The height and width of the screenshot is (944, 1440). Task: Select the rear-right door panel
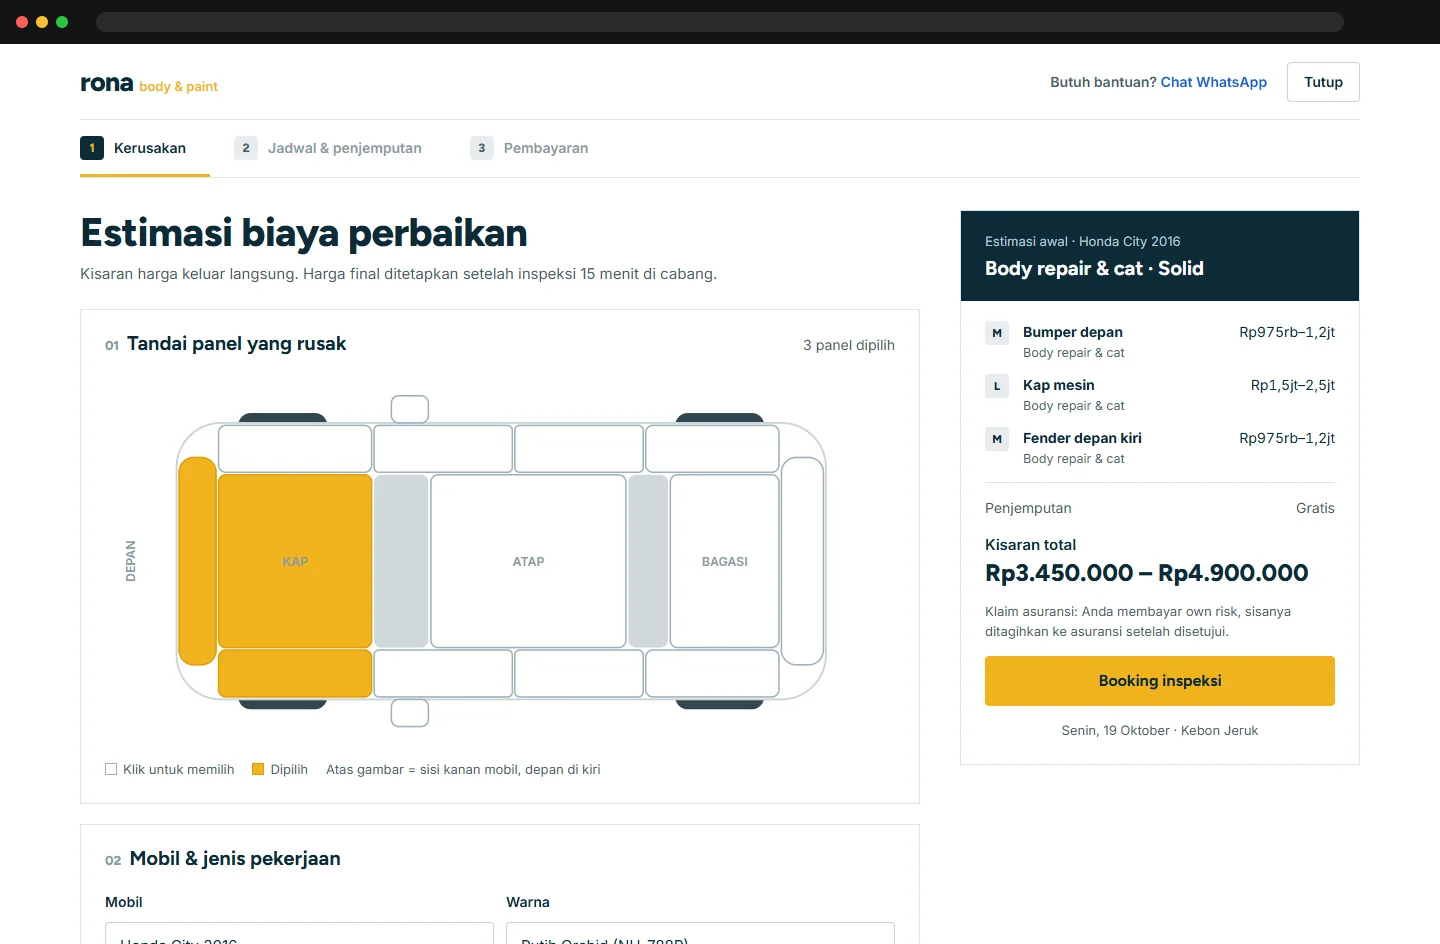pyautogui.click(x=579, y=449)
